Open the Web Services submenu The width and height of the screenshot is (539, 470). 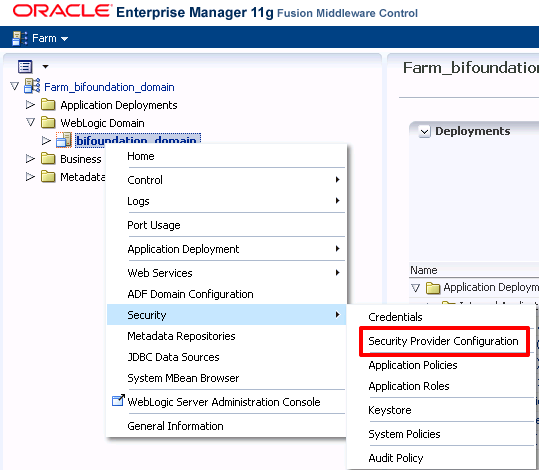pos(226,273)
